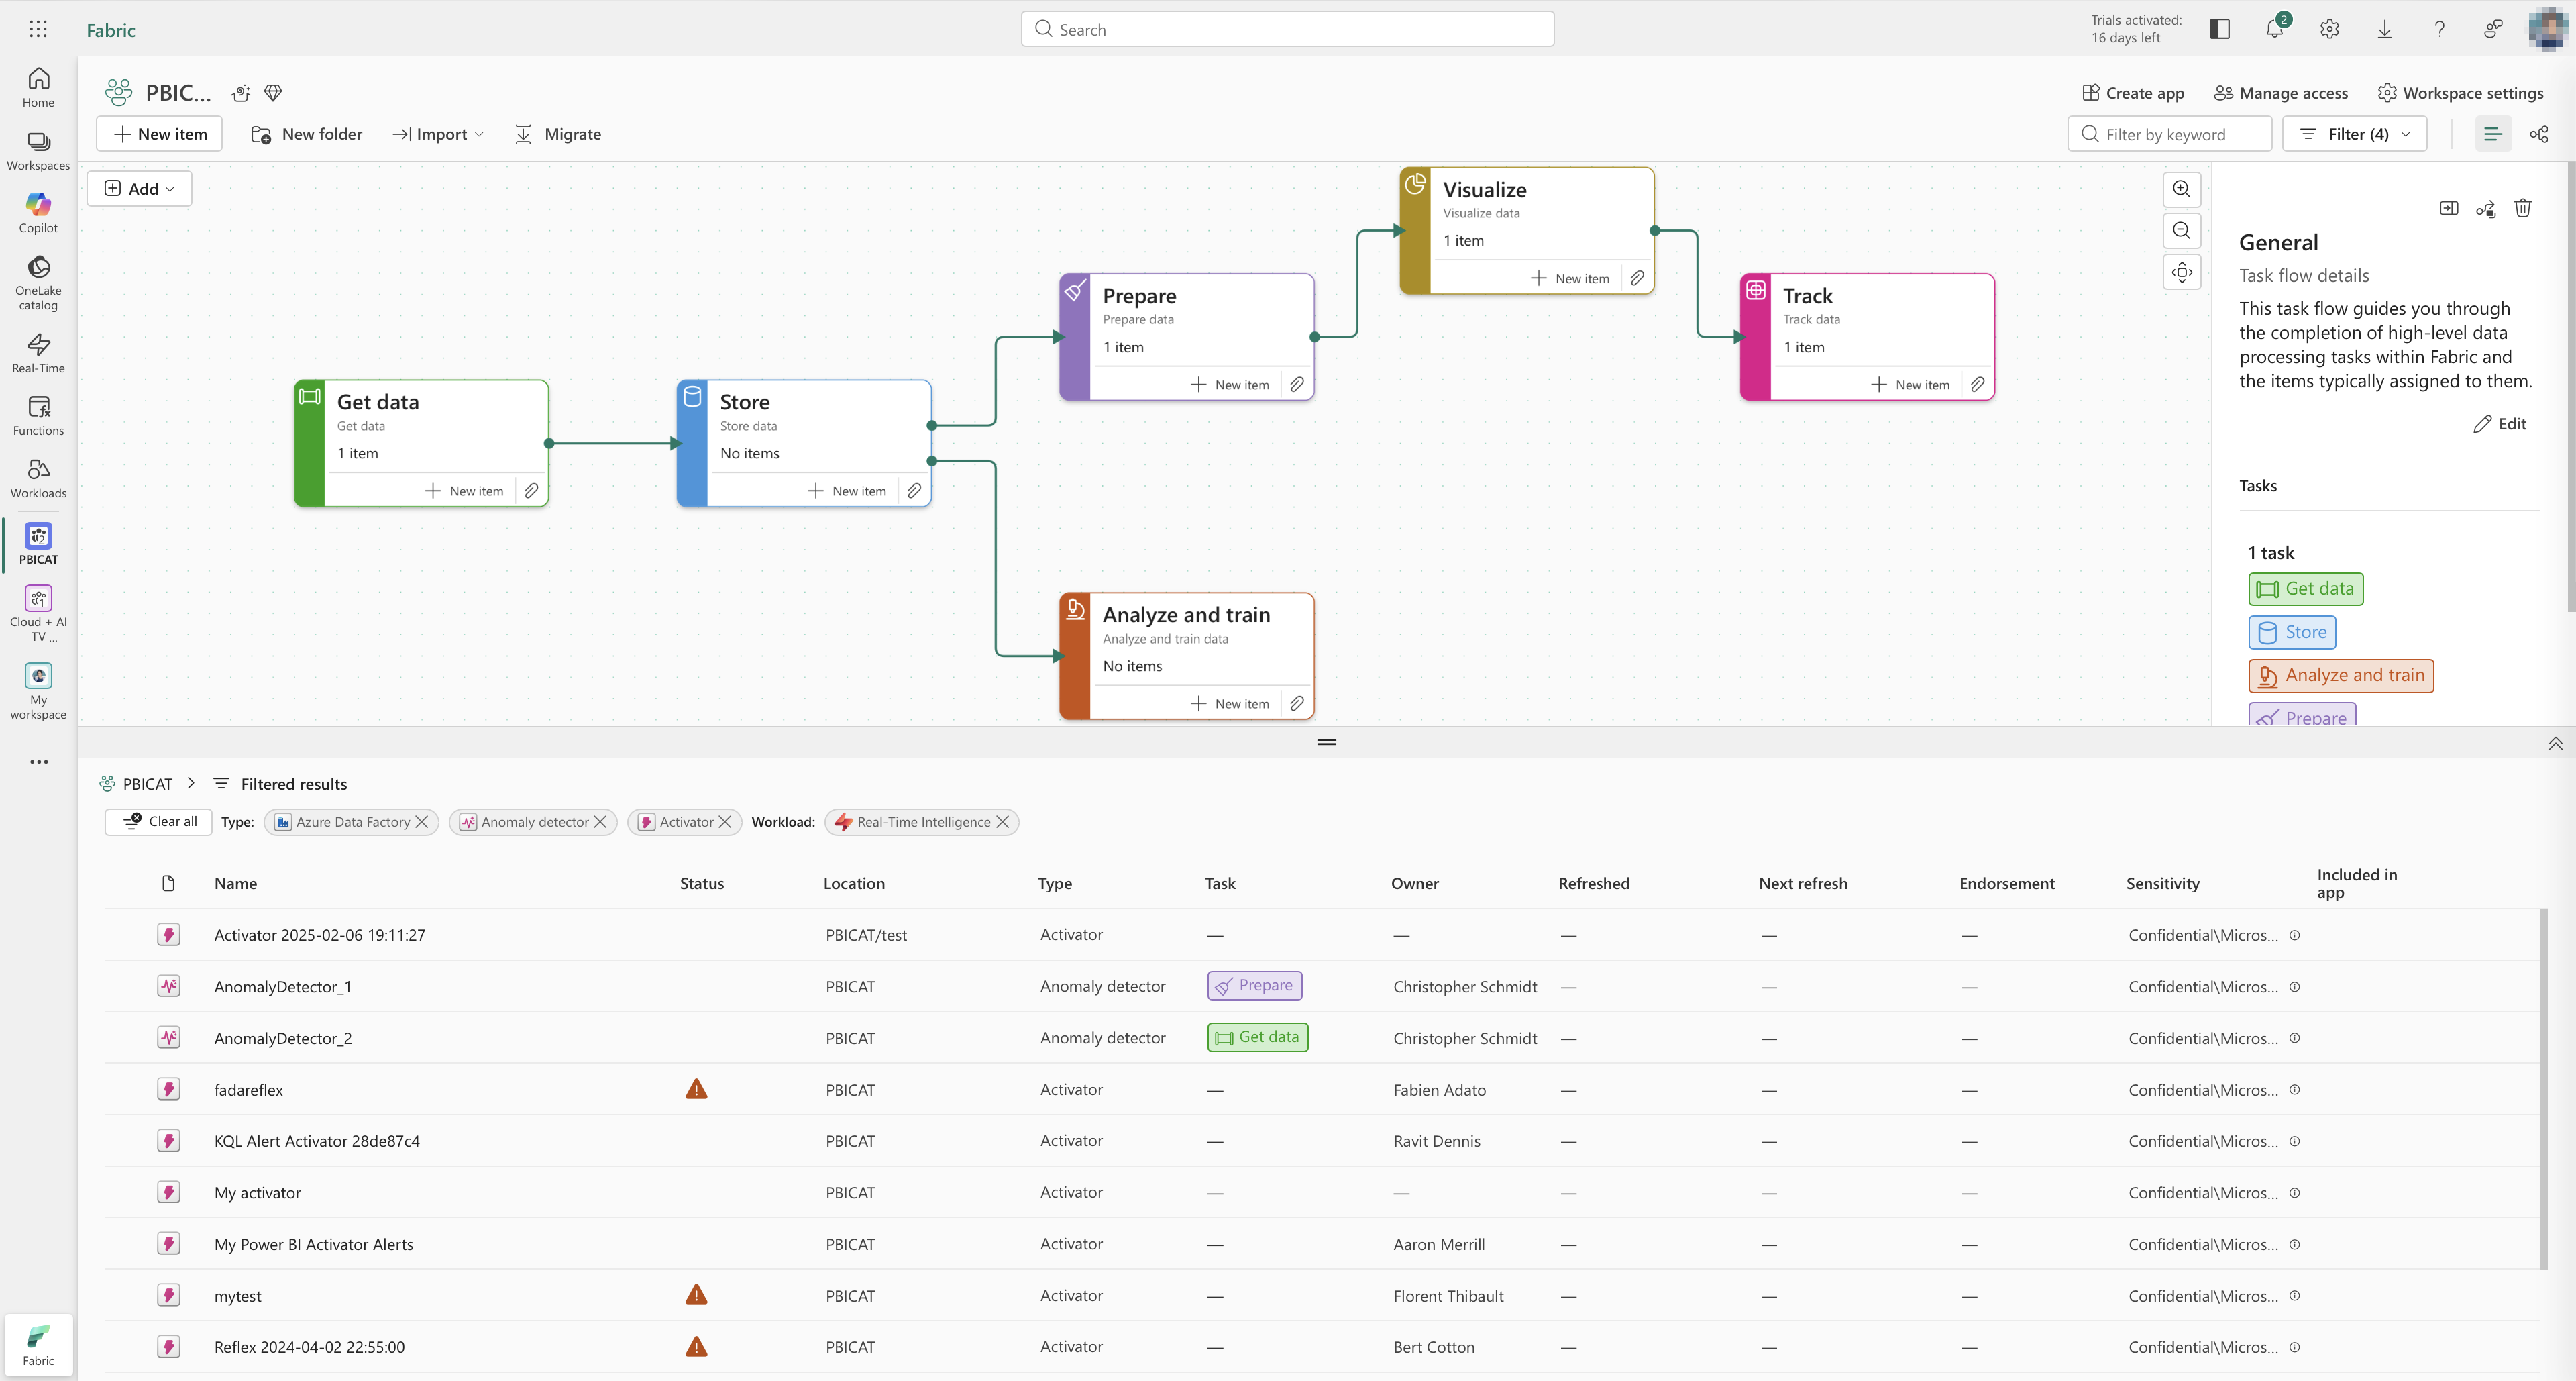
Task: Add New item to the Prepare task
Action: pyautogui.click(x=1230, y=384)
